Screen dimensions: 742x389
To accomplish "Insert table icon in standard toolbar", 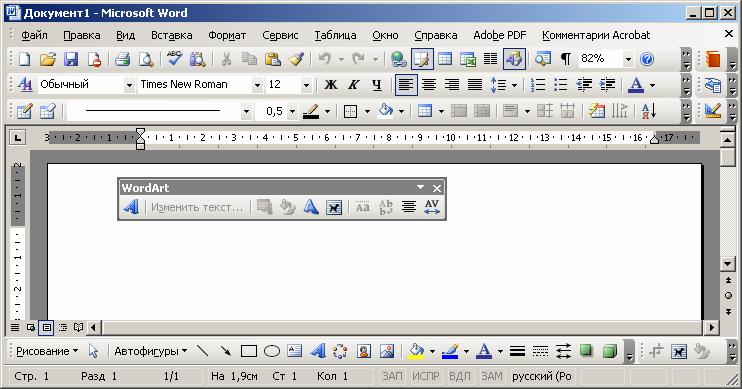I will [445, 59].
